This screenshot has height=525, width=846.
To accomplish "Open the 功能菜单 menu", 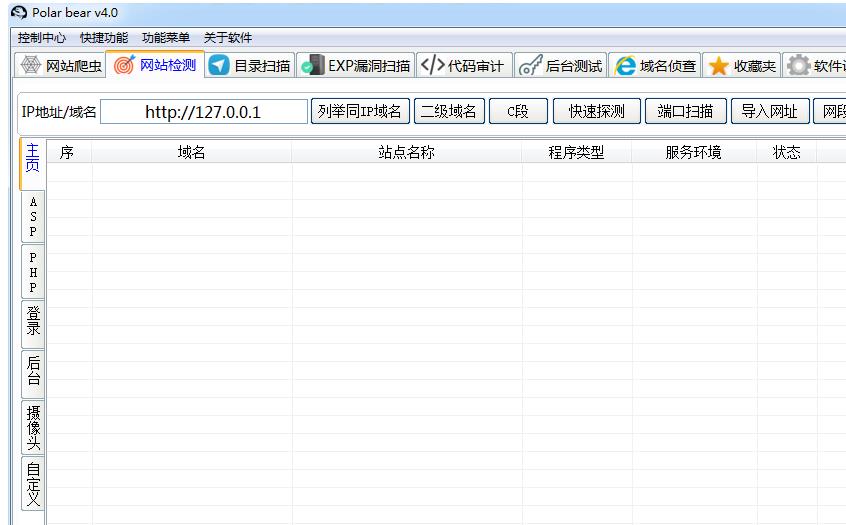I will pos(166,38).
